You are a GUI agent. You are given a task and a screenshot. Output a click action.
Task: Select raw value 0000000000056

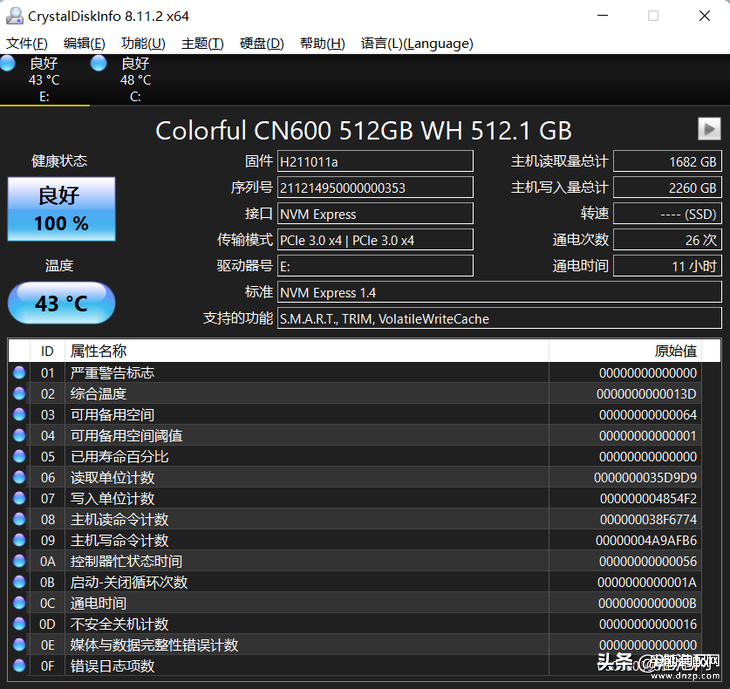648,561
